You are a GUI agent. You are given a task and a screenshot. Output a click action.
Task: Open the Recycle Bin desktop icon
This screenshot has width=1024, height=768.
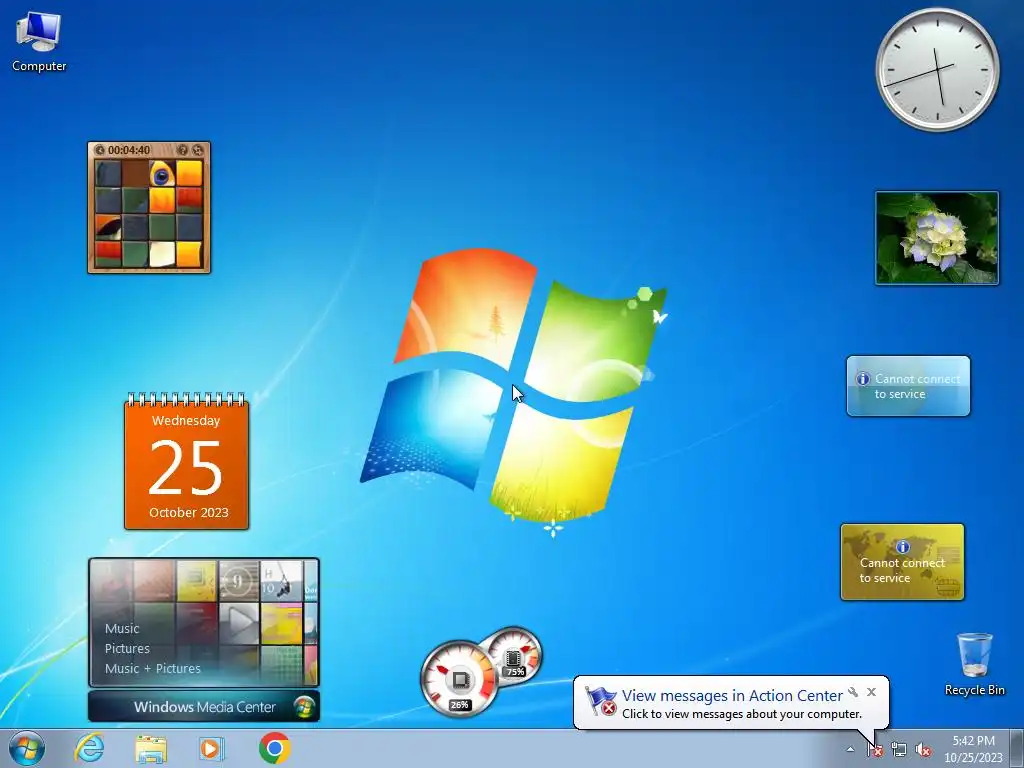tap(974, 664)
